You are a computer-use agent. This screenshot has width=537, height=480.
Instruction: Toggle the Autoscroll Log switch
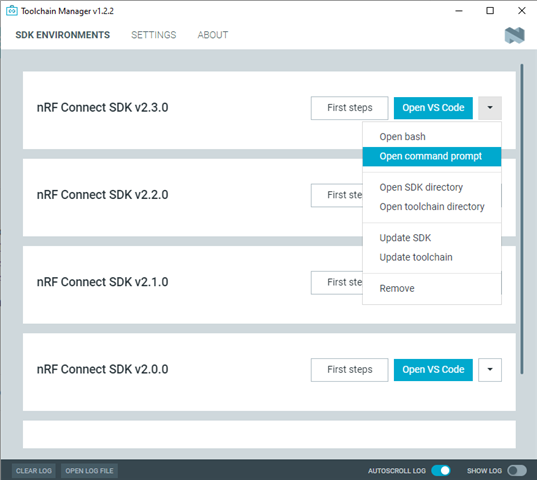[x=440, y=471]
